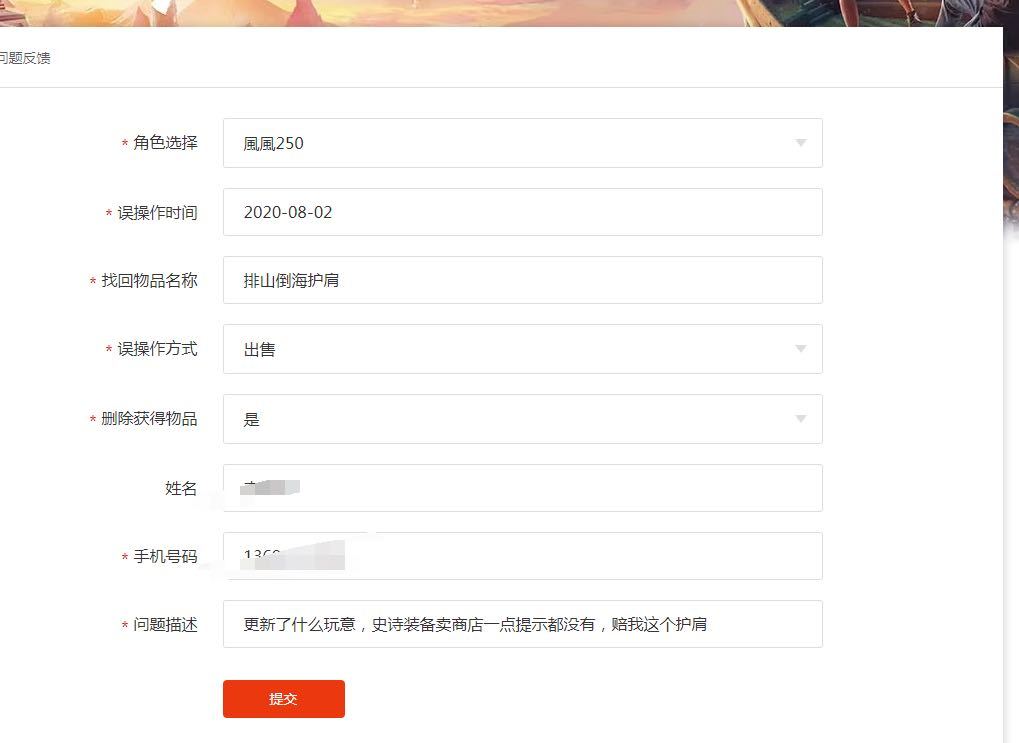Click the 提交 submit button

[283, 699]
